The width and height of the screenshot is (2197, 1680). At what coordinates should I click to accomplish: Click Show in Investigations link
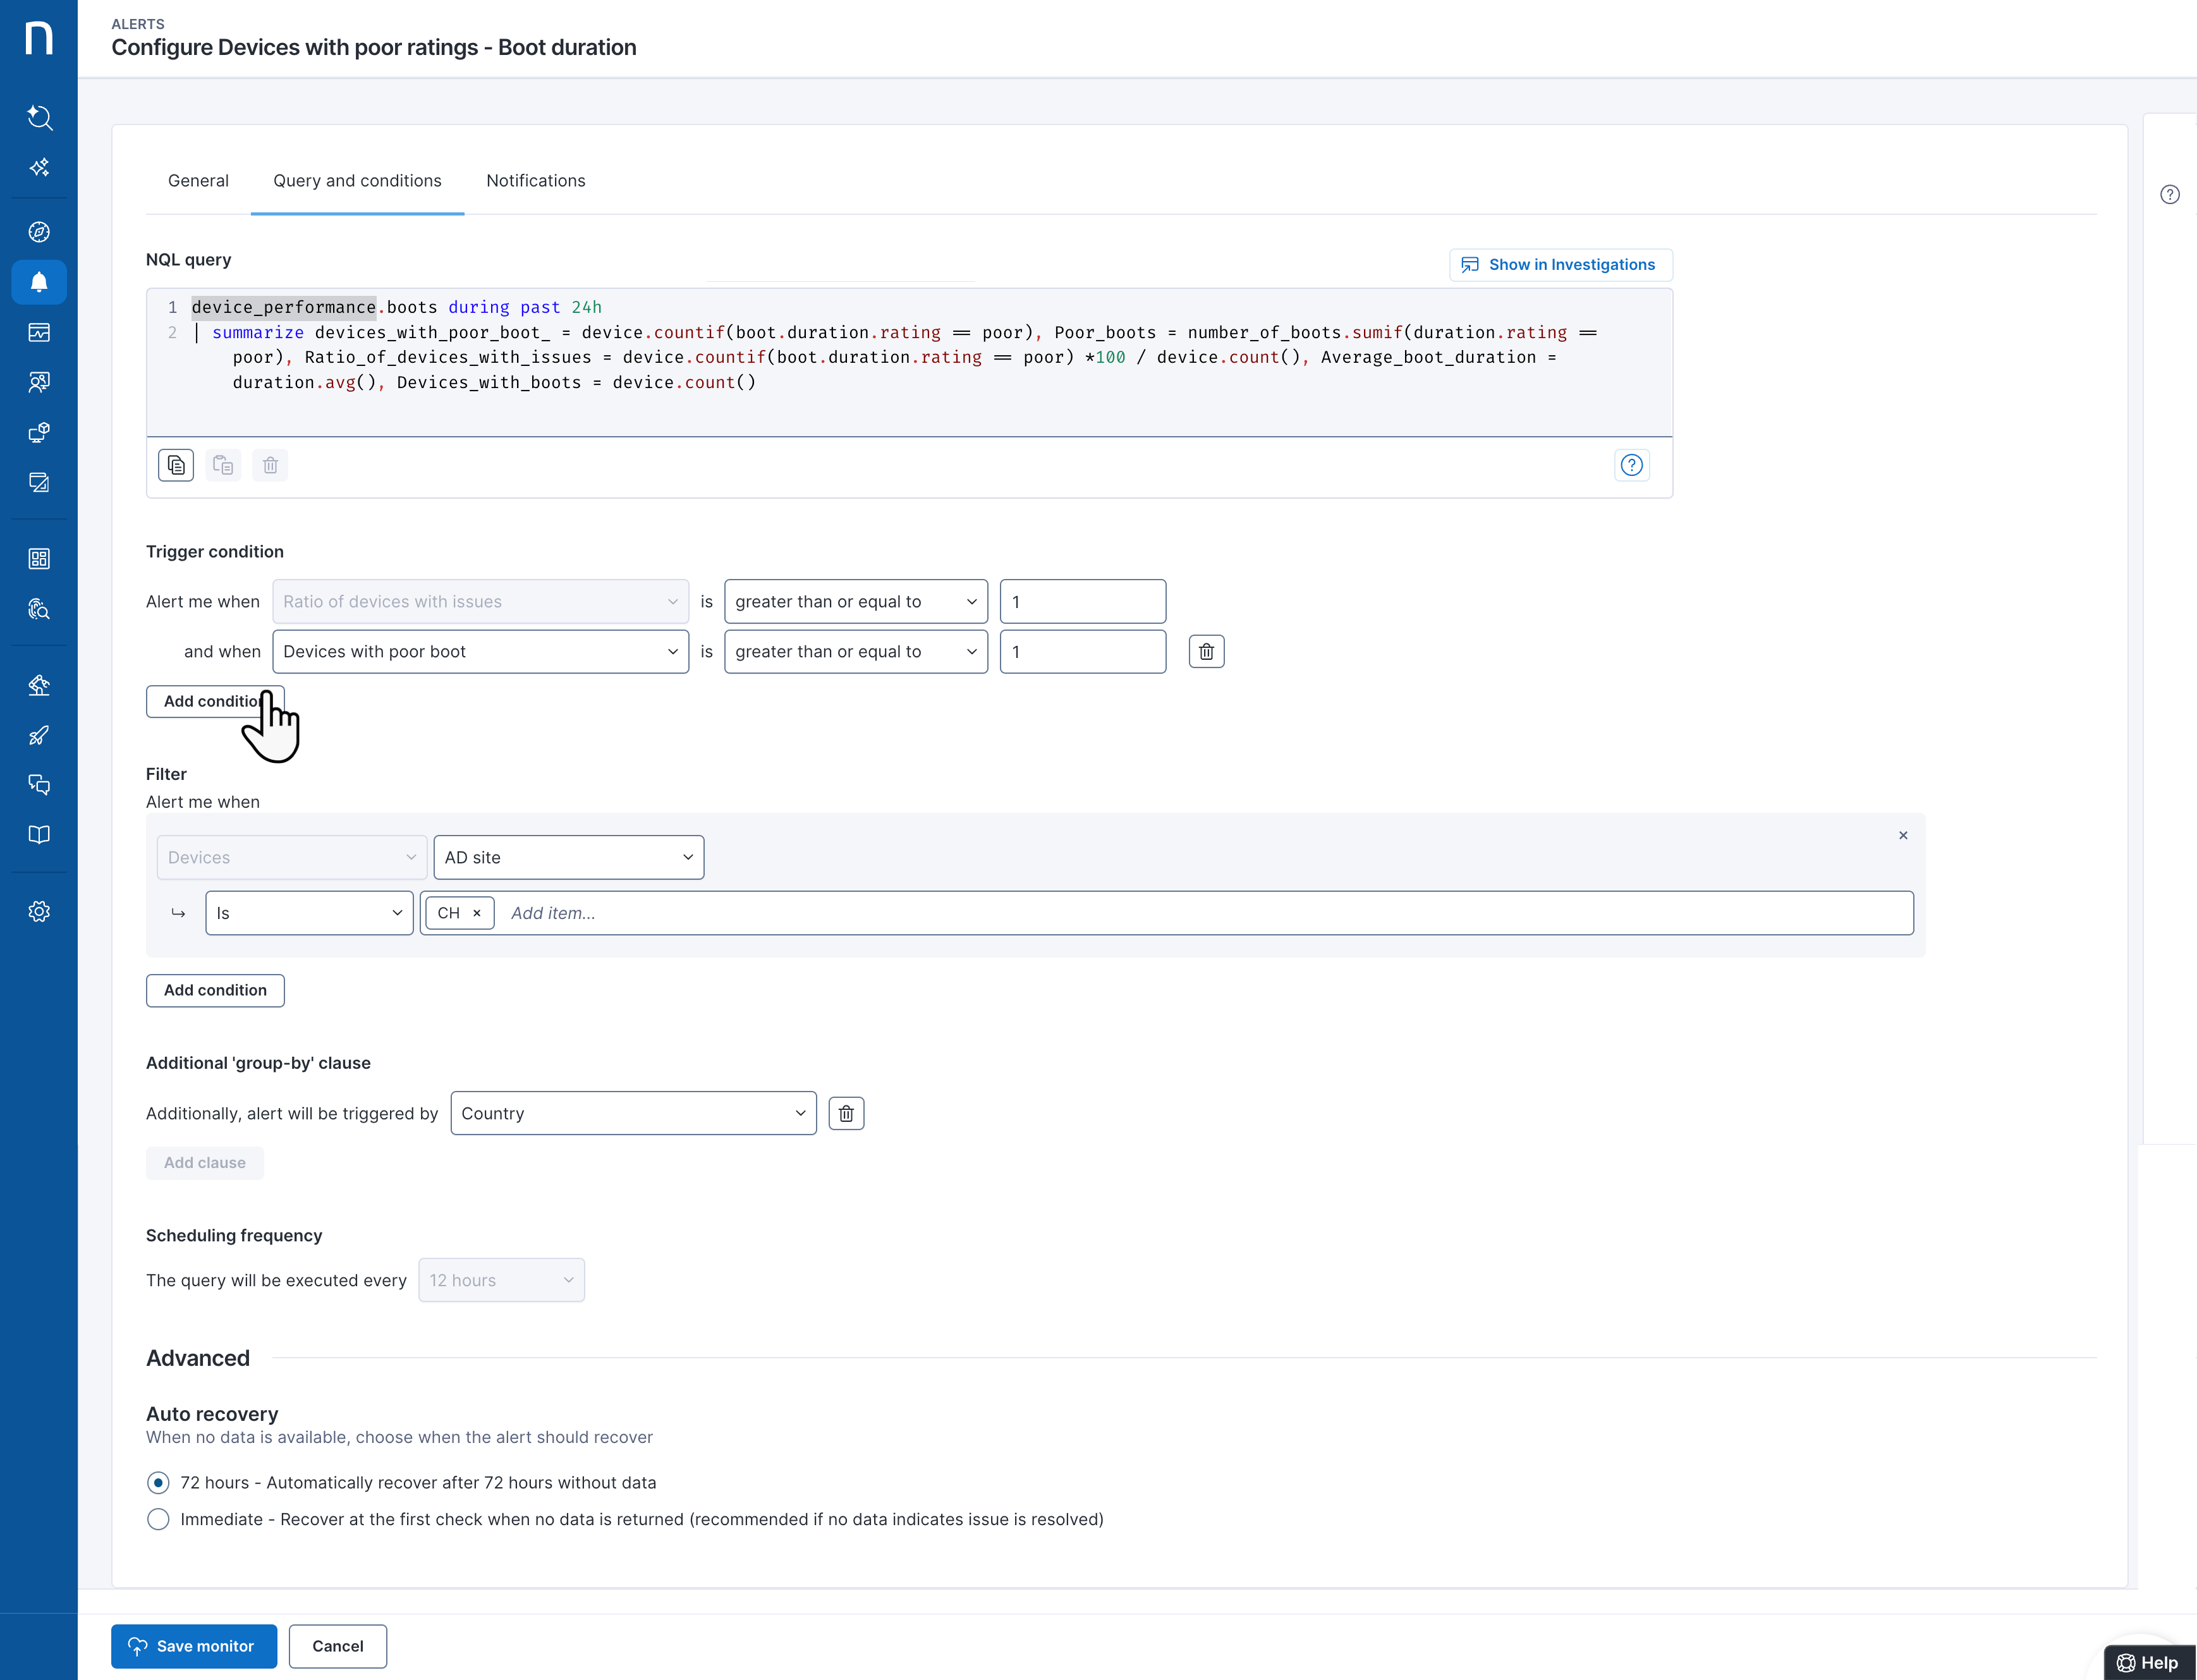click(x=1560, y=265)
